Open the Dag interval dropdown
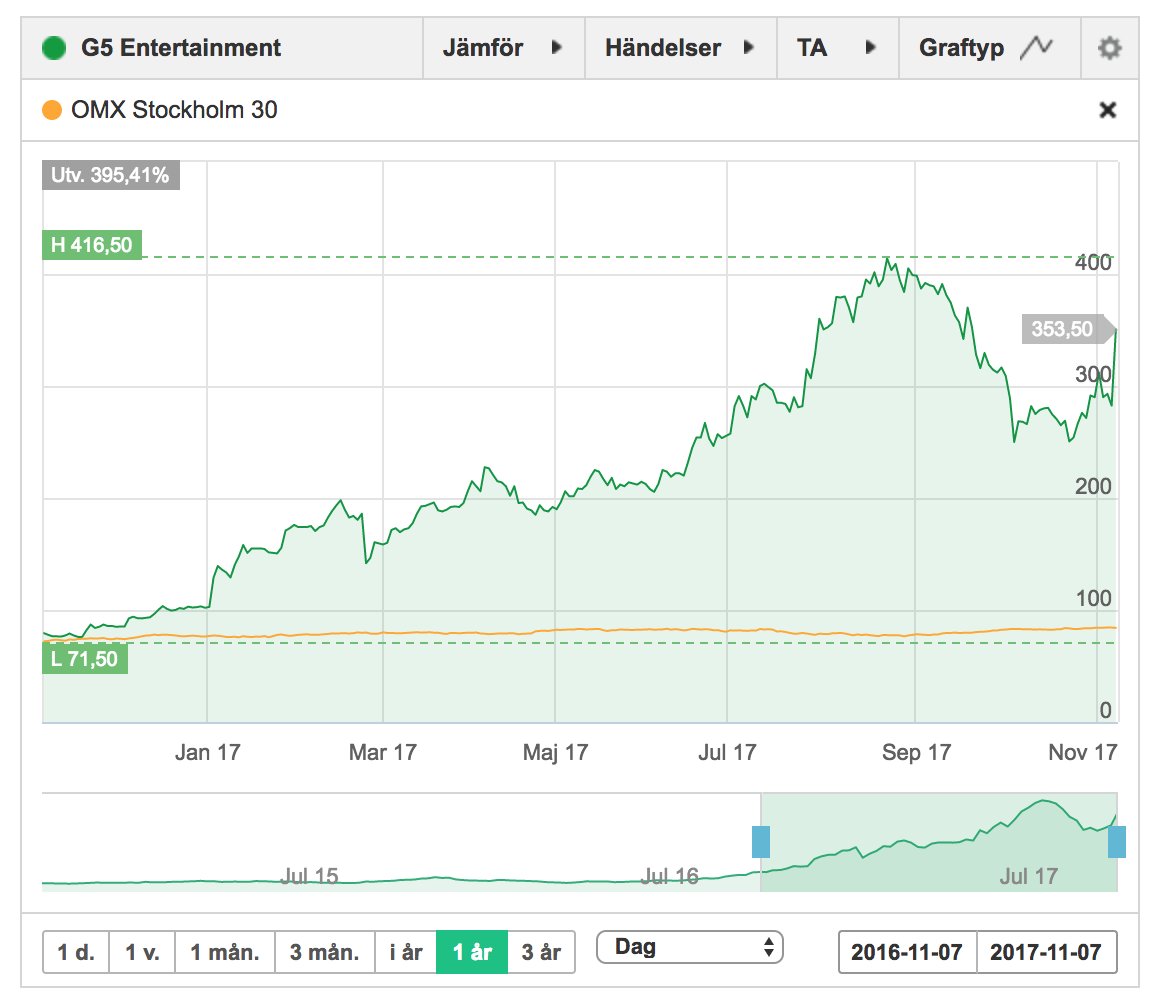Image resolution: width=1162 pixels, height=1004 pixels. point(690,946)
